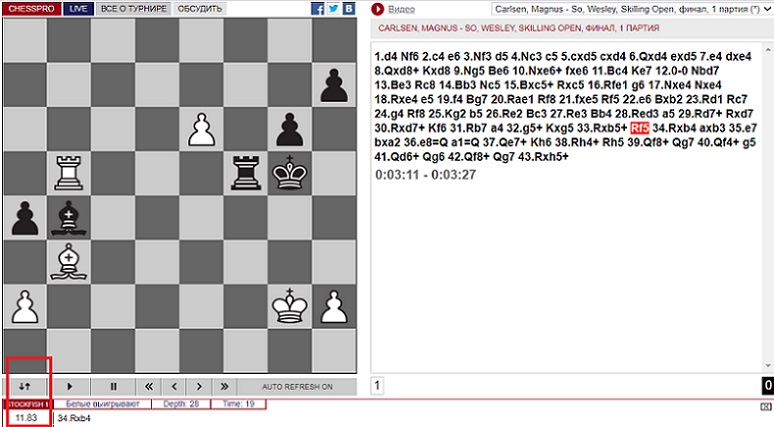Click the CHESSPRO logo
The width and height of the screenshot is (774, 427).
pyautogui.click(x=32, y=8)
